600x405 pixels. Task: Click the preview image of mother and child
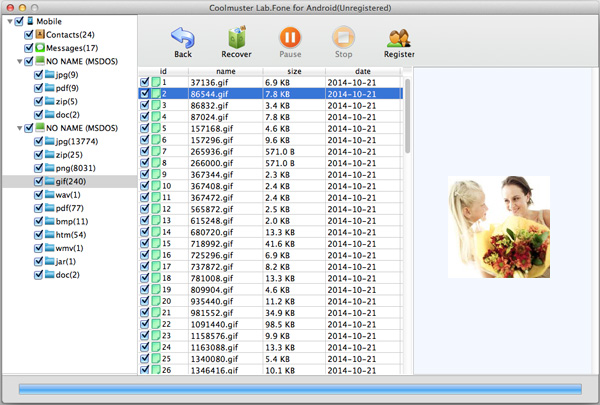[x=499, y=227]
